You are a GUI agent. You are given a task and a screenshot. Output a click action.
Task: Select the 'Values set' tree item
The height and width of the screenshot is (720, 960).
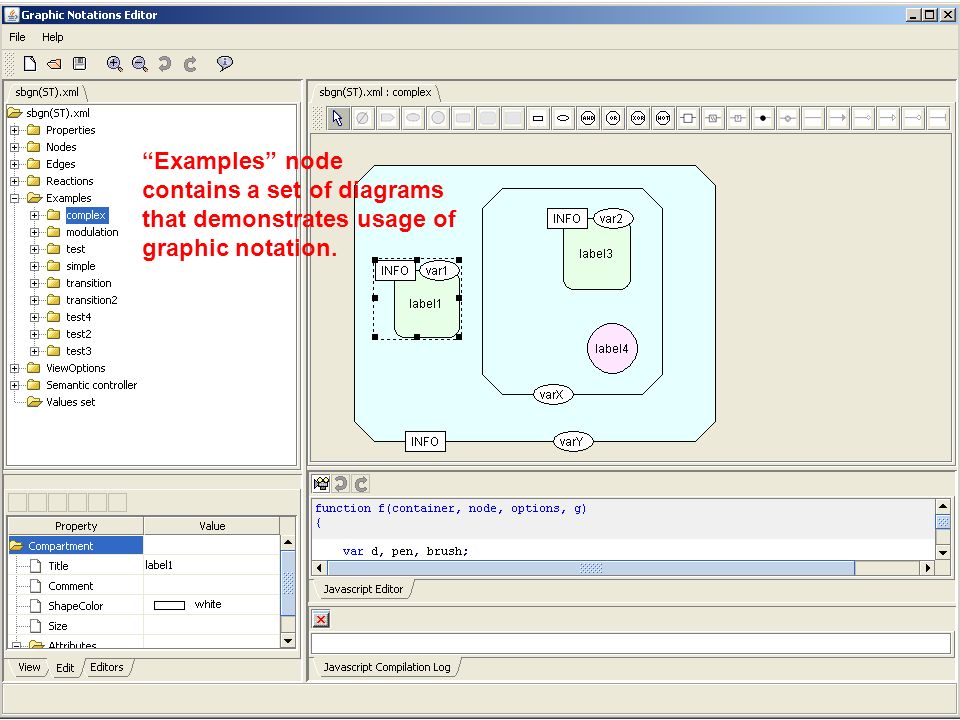[70, 402]
